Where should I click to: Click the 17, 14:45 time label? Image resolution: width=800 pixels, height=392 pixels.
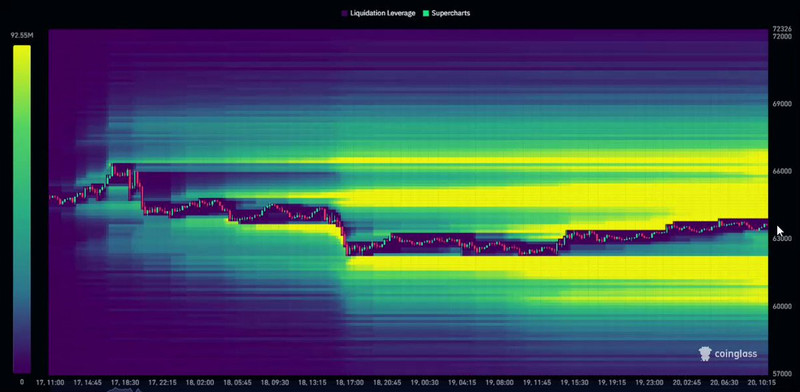click(88, 382)
